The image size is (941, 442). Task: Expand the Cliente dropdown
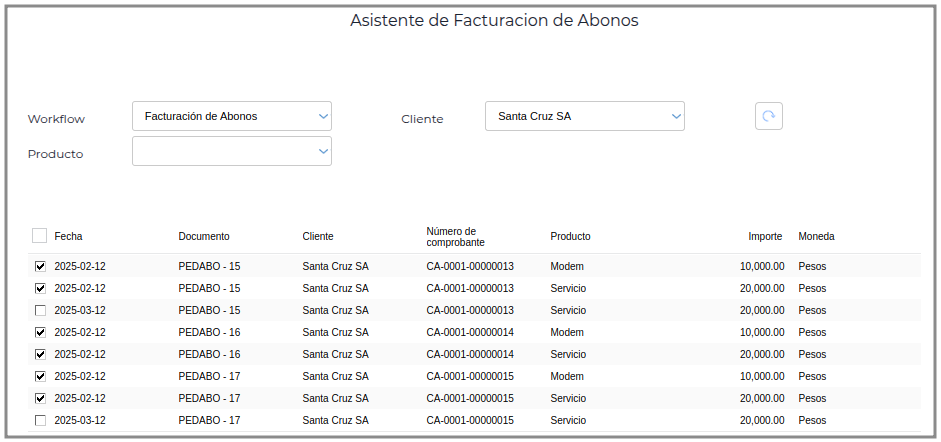pyautogui.click(x=585, y=116)
